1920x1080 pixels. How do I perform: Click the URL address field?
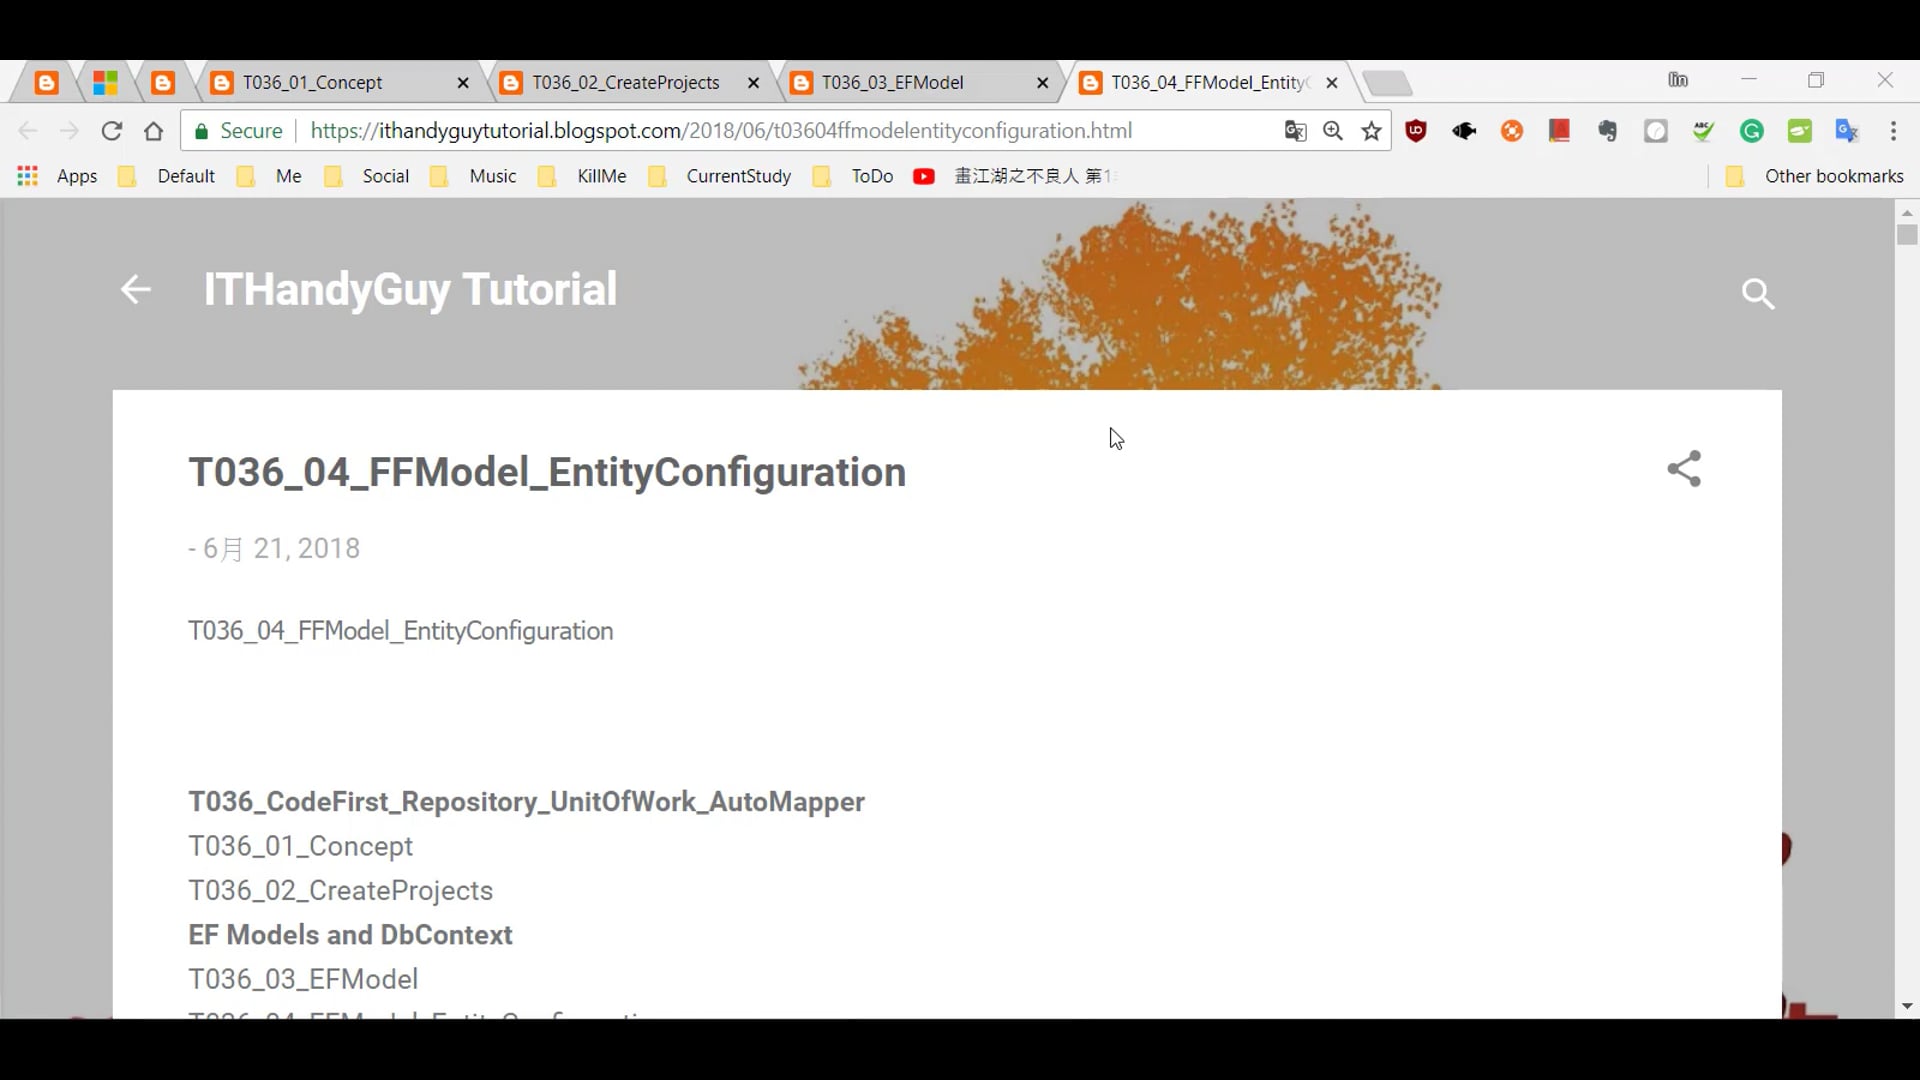tap(720, 131)
